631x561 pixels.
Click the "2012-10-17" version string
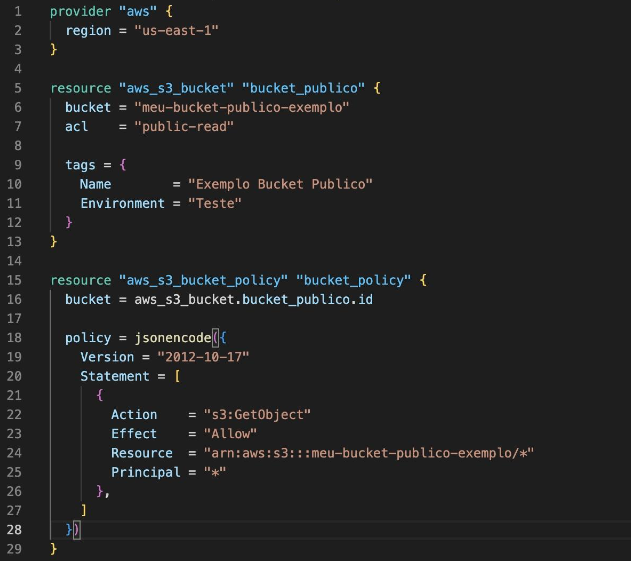[203, 357]
